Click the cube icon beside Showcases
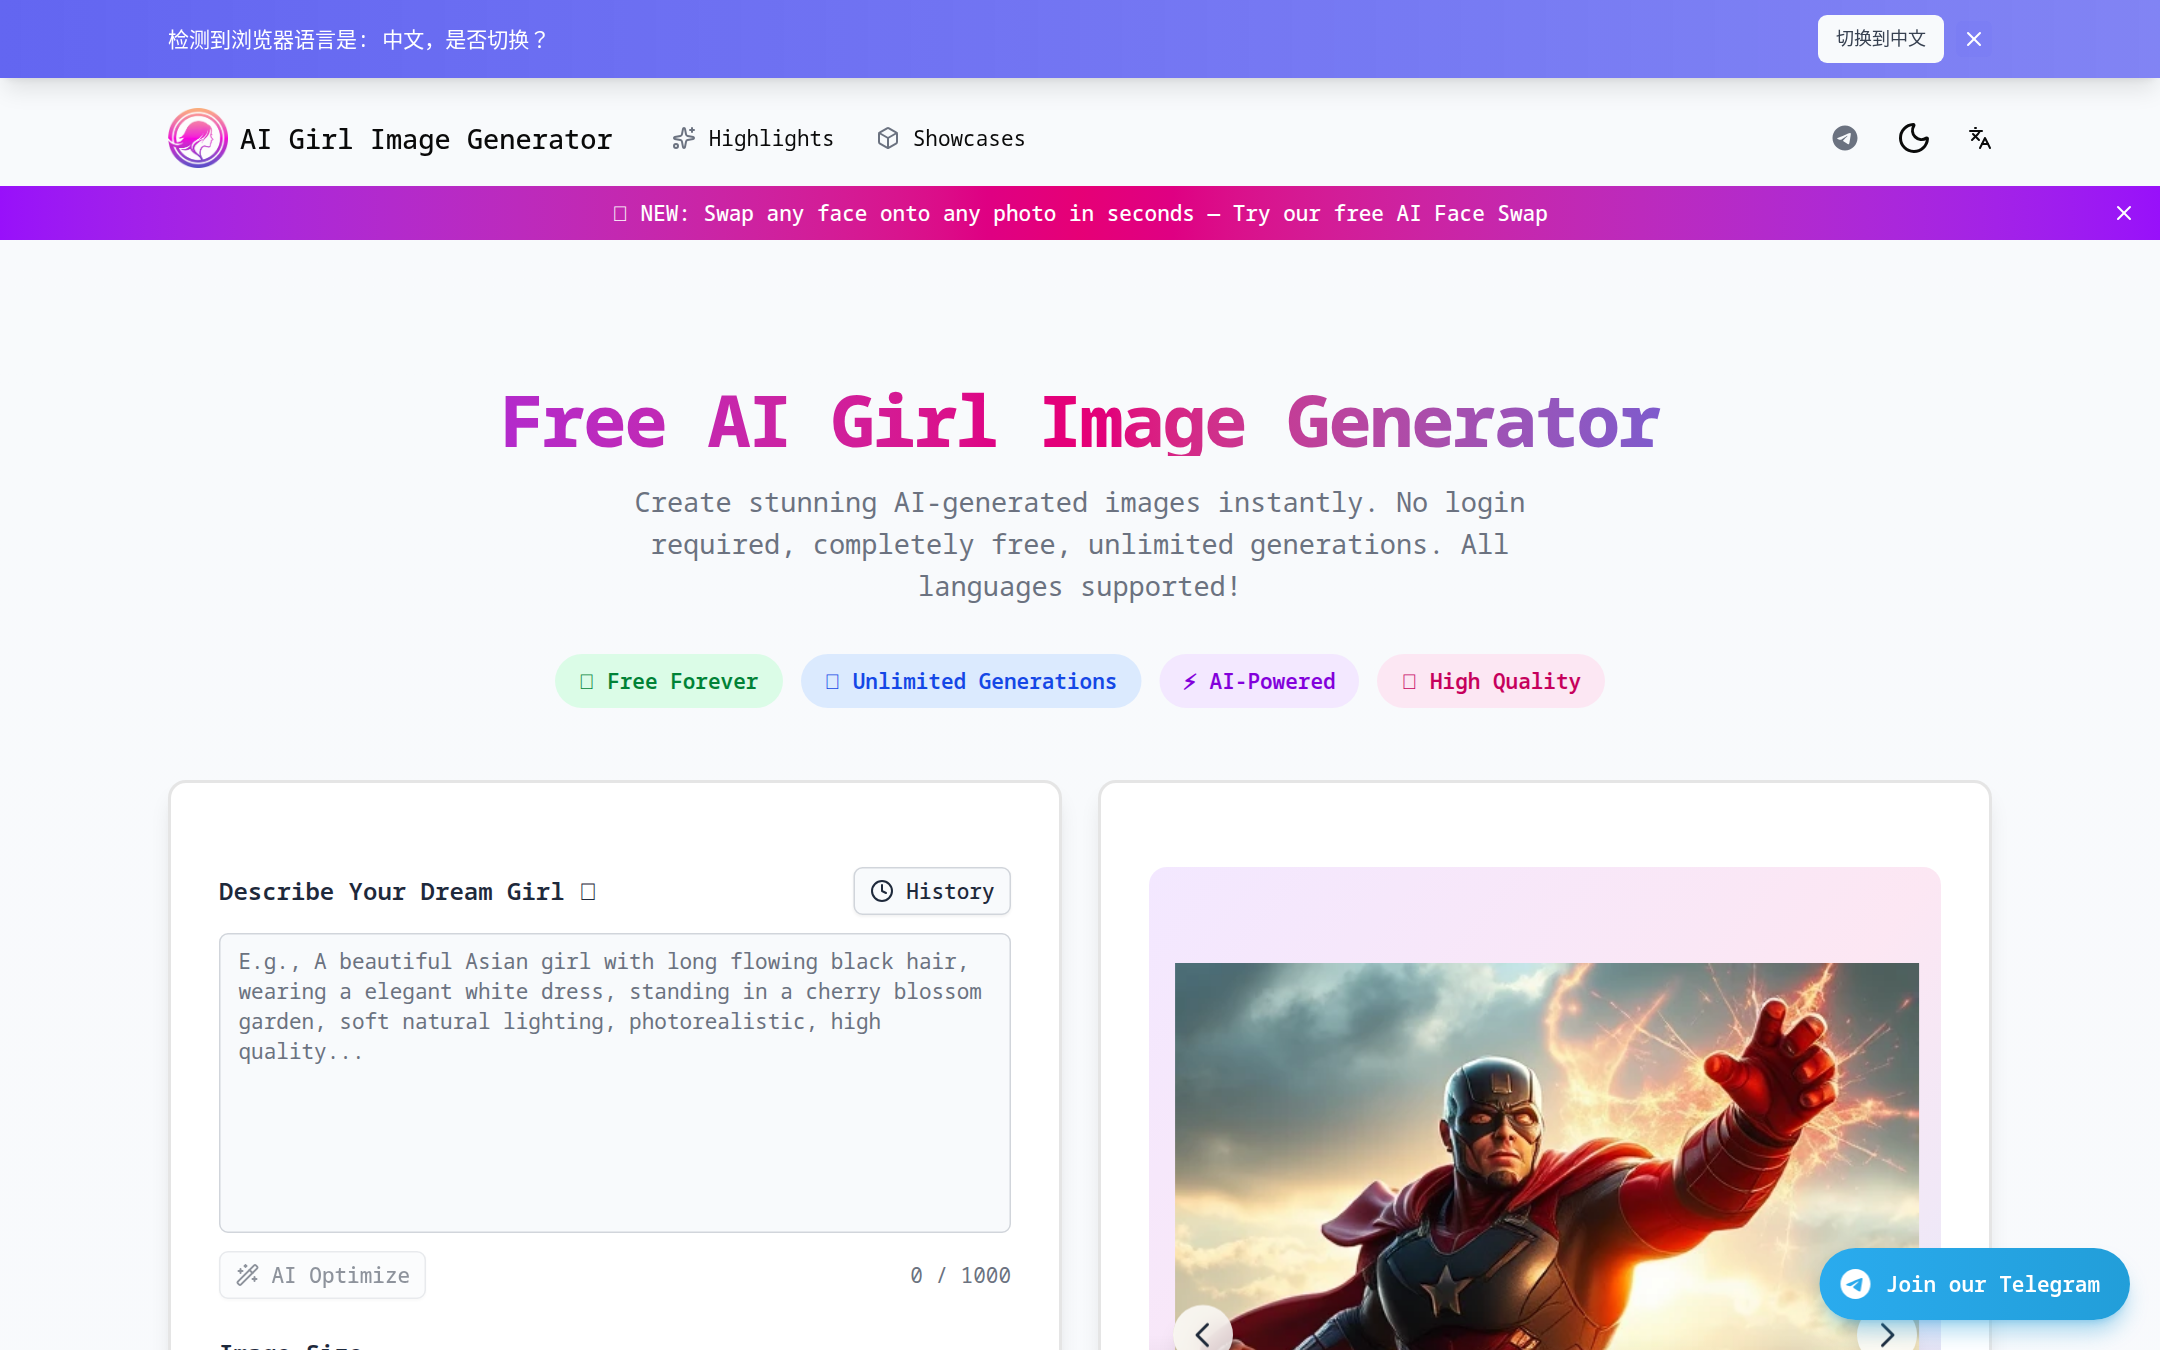This screenshot has height=1350, width=2160. [x=888, y=138]
